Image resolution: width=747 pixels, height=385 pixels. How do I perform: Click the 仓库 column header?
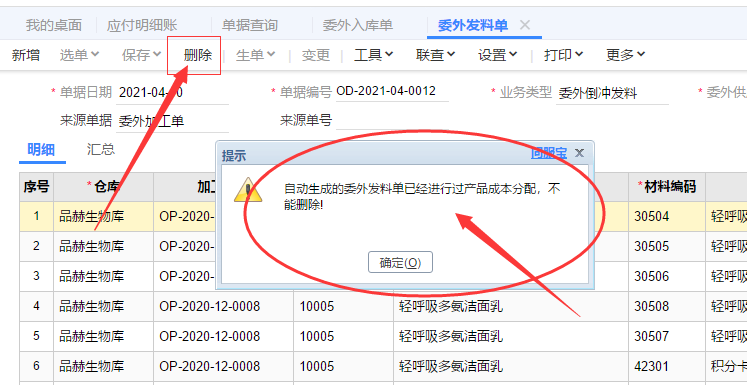click(x=103, y=187)
